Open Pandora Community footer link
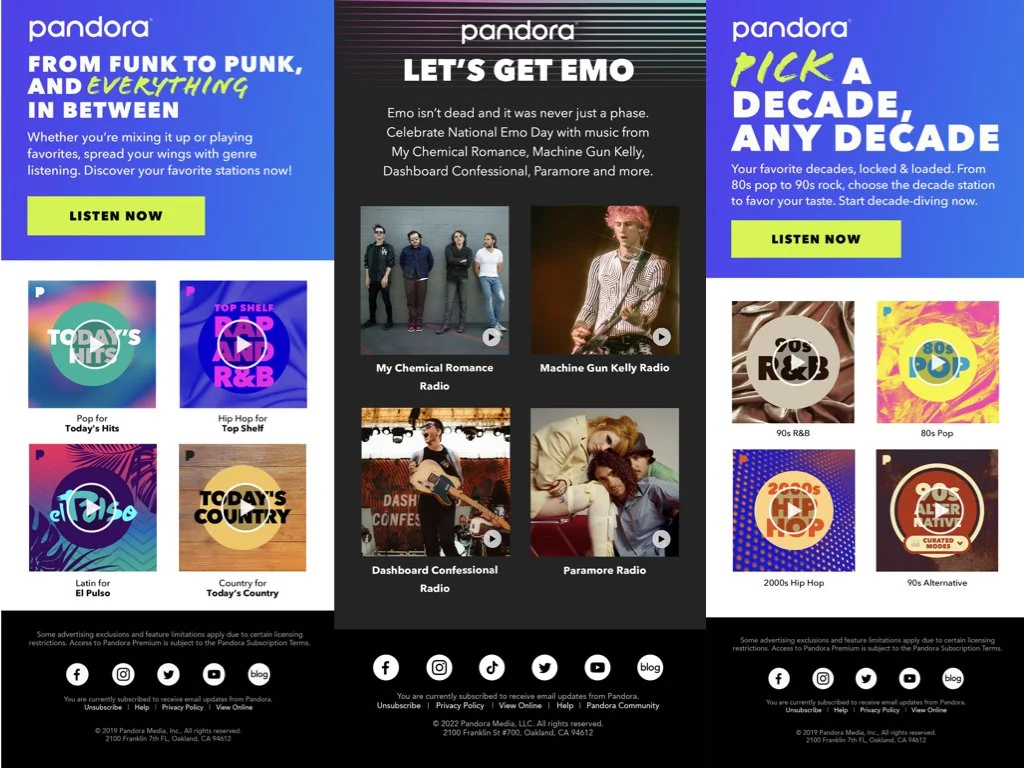Image resolution: width=1024 pixels, height=768 pixels. pyautogui.click(x=622, y=706)
